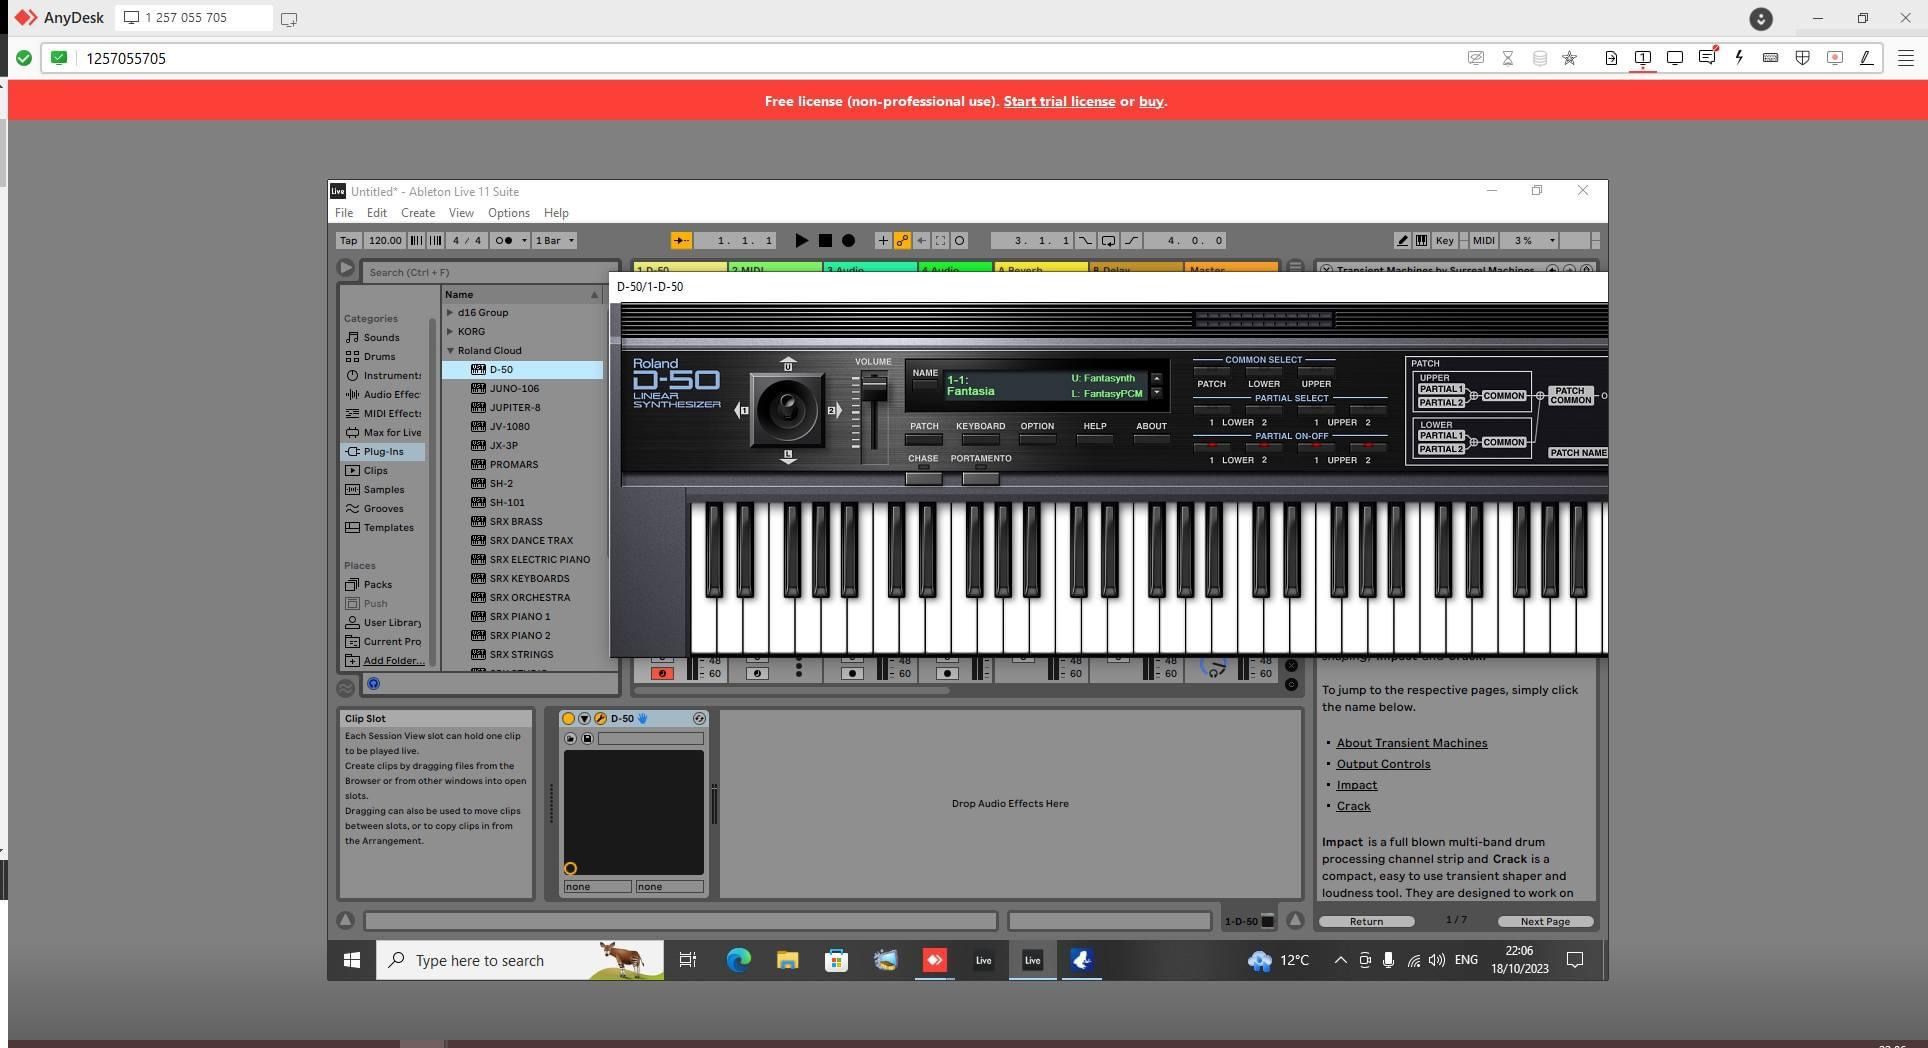Open Packs in Places
Viewport: 1928px width, 1048px height.
[x=377, y=585]
